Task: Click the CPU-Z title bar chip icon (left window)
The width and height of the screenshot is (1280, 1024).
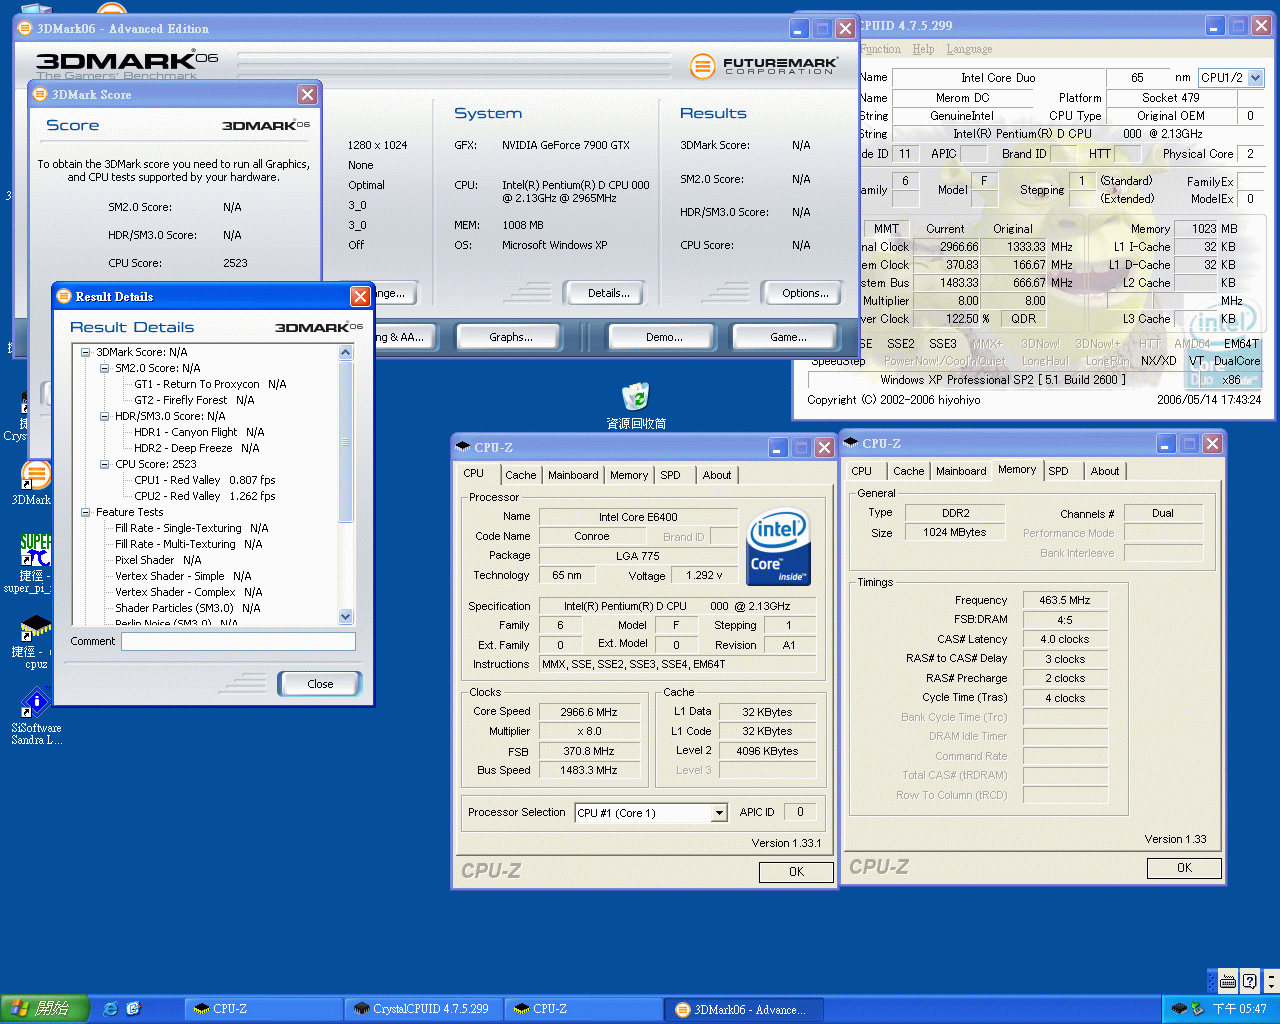Action: (x=463, y=447)
